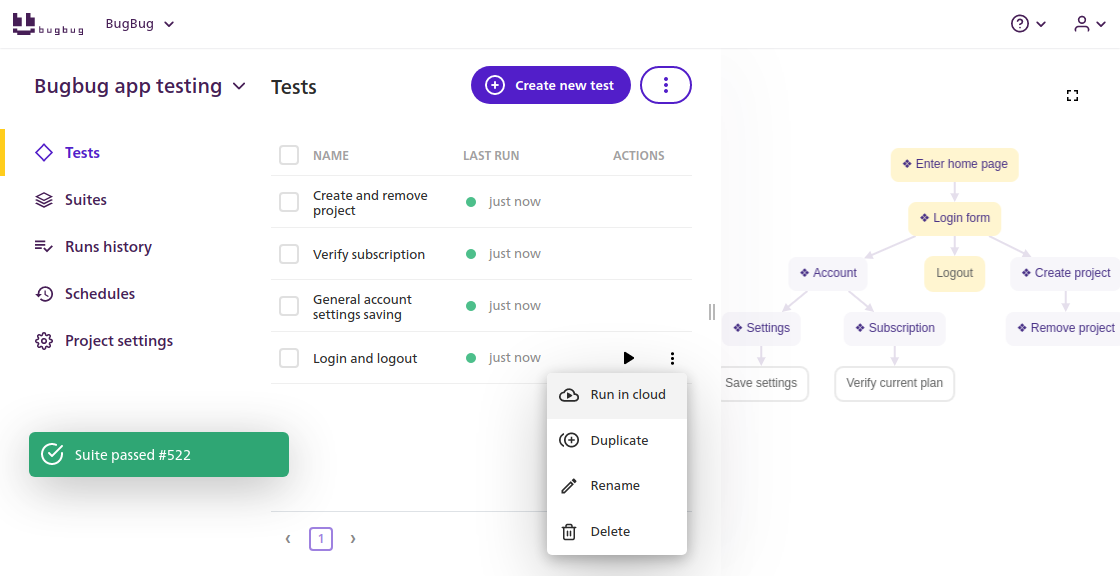Click the NAME column header

(331, 155)
